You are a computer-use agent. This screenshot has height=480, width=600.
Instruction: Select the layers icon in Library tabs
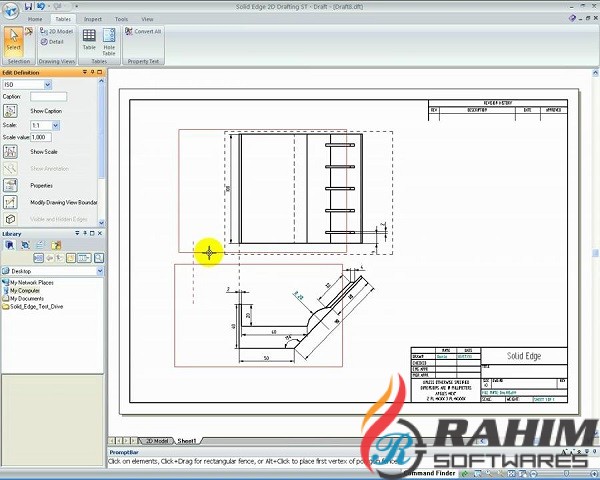coord(40,245)
